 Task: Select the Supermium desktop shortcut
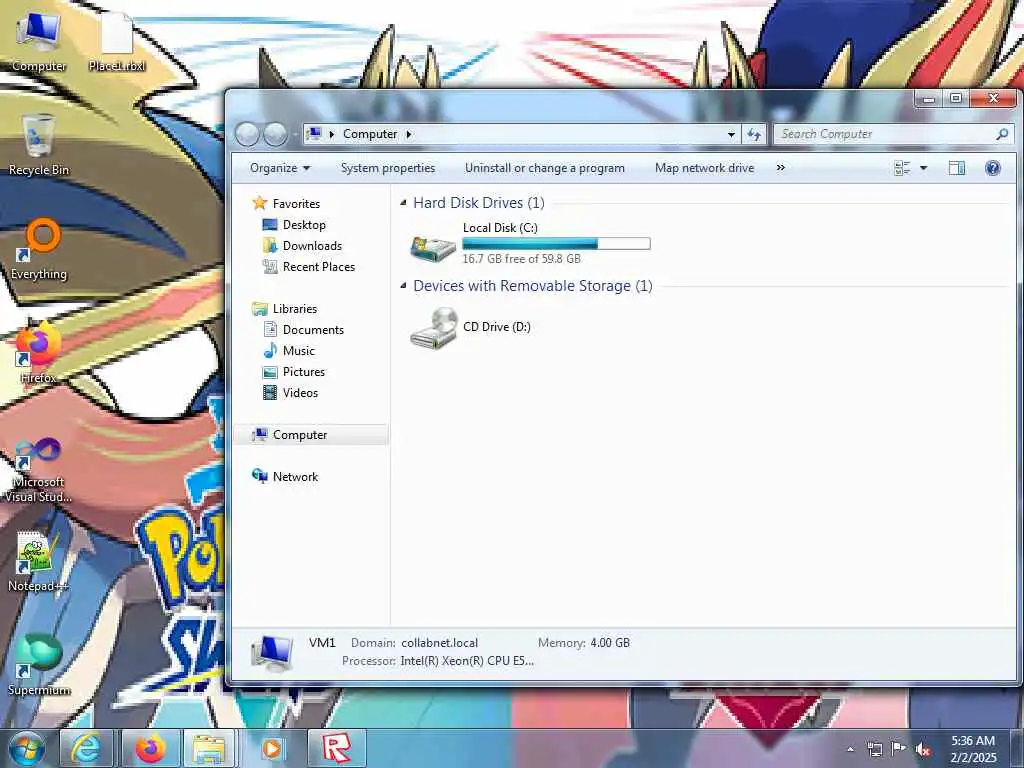coord(39,665)
